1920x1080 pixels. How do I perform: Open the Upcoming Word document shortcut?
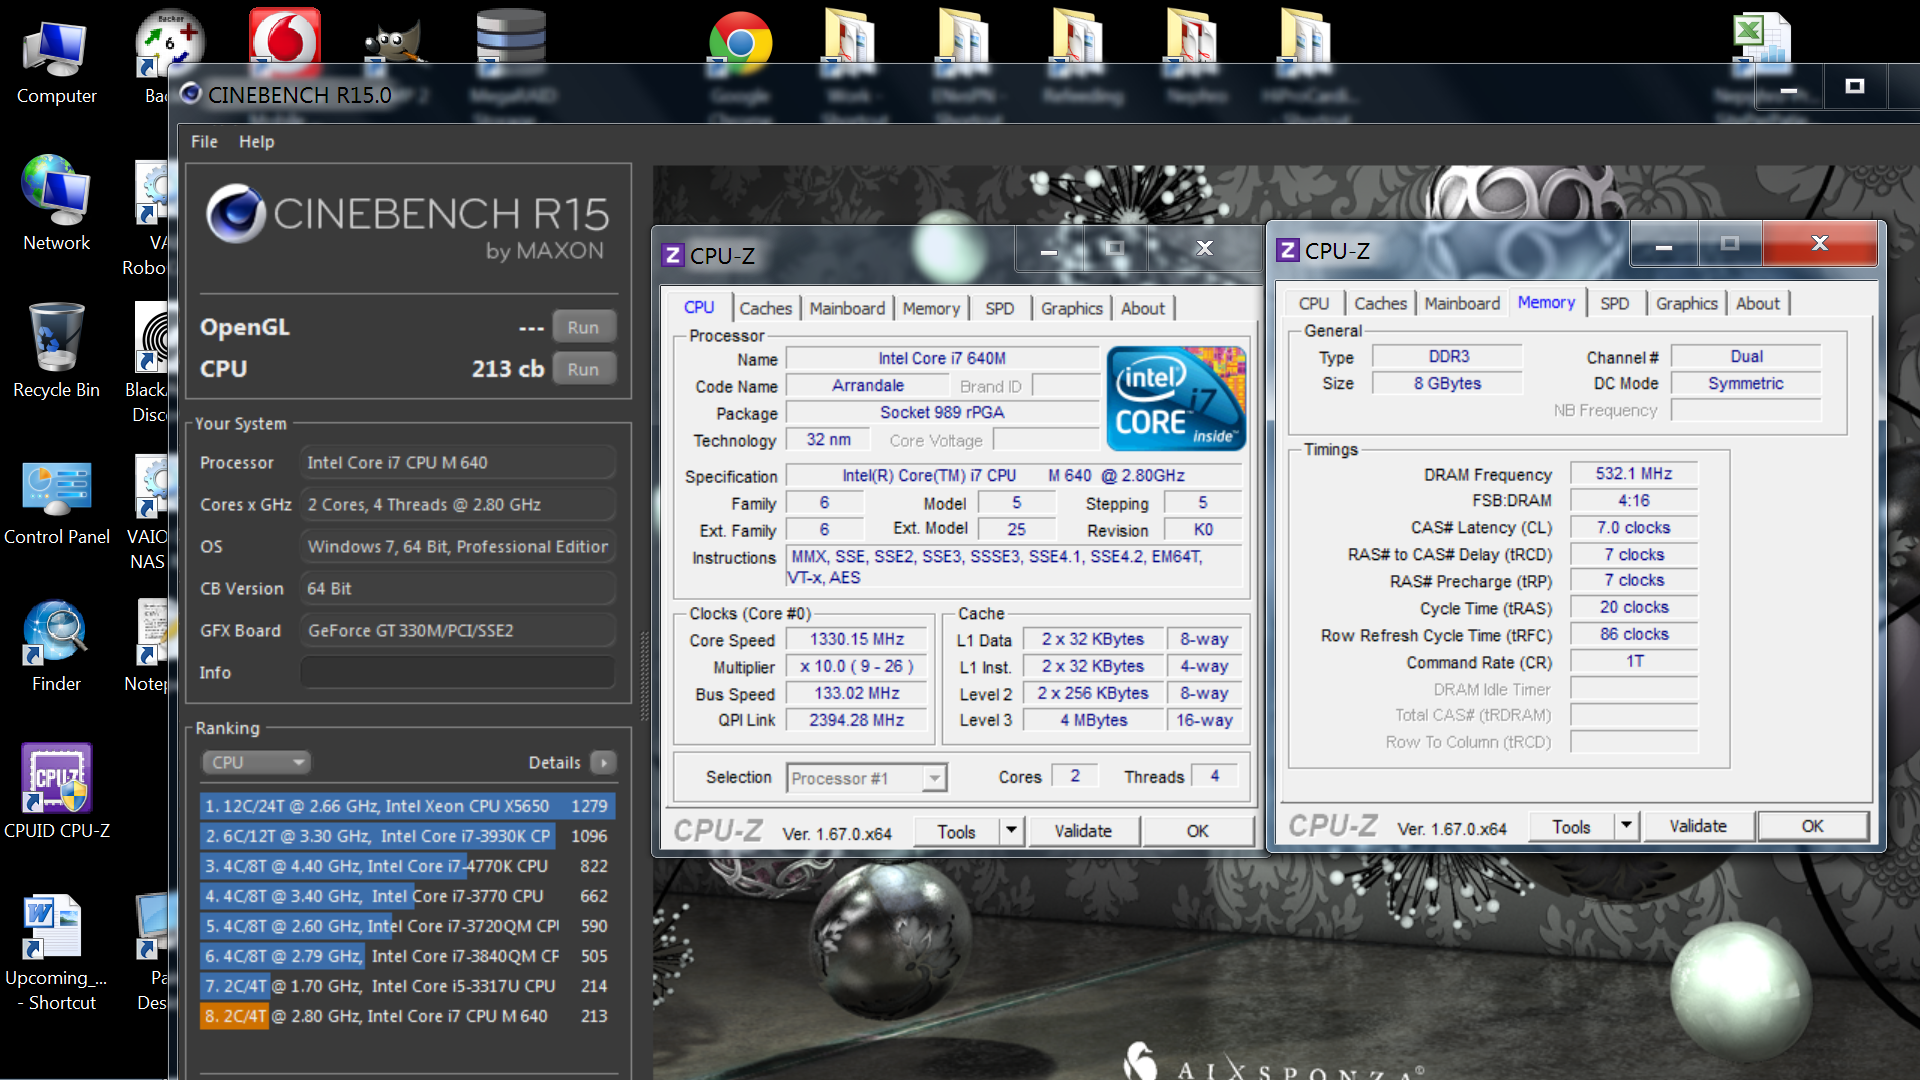(x=56, y=952)
